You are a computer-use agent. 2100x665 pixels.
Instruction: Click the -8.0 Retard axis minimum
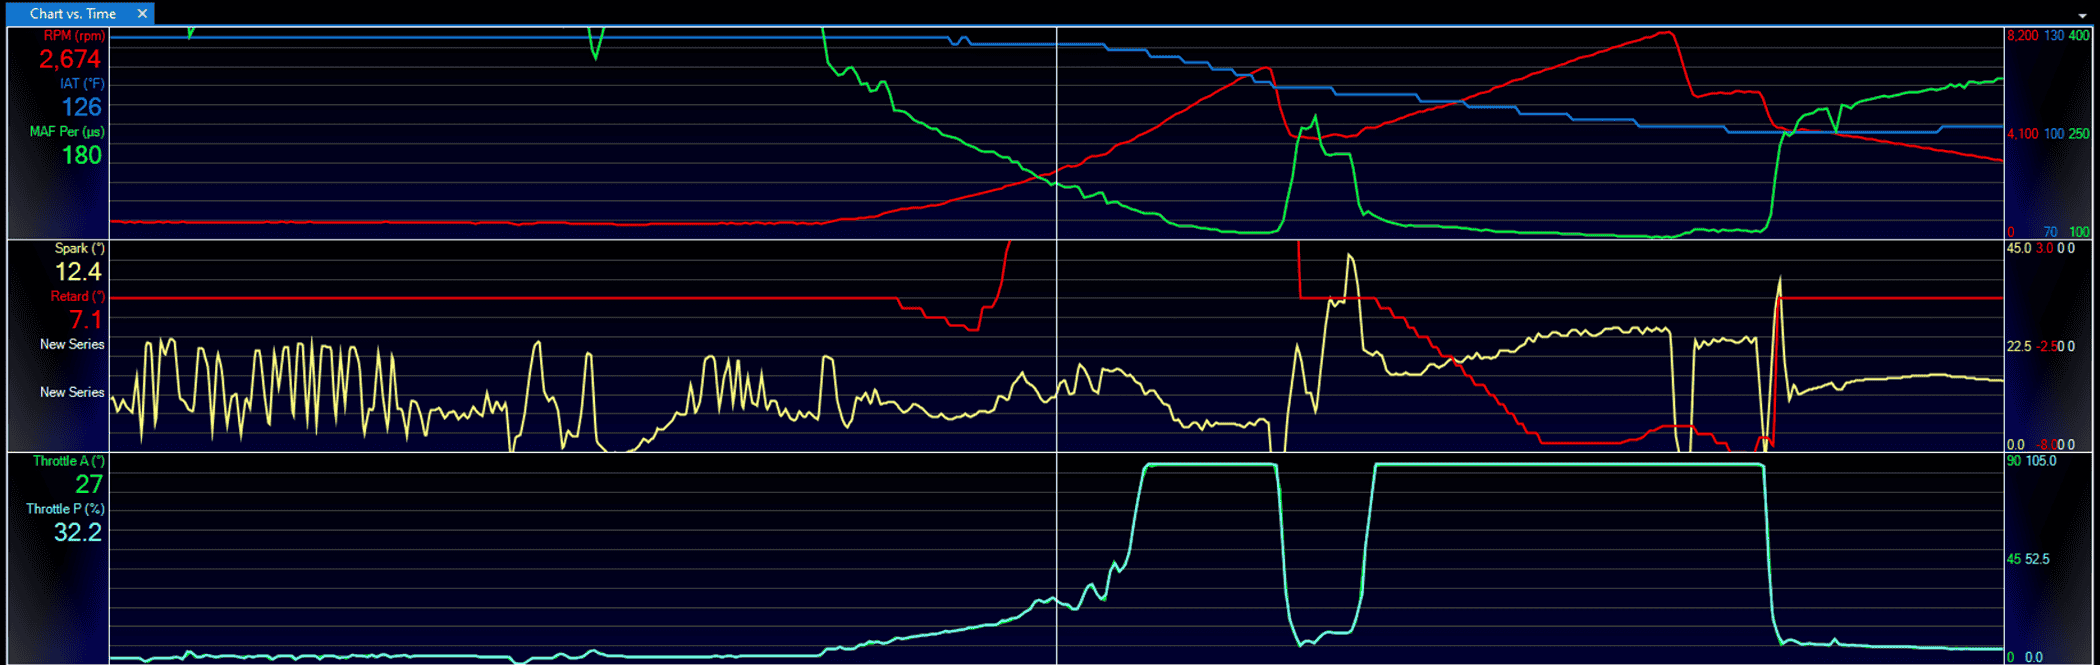click(2048, 445)
